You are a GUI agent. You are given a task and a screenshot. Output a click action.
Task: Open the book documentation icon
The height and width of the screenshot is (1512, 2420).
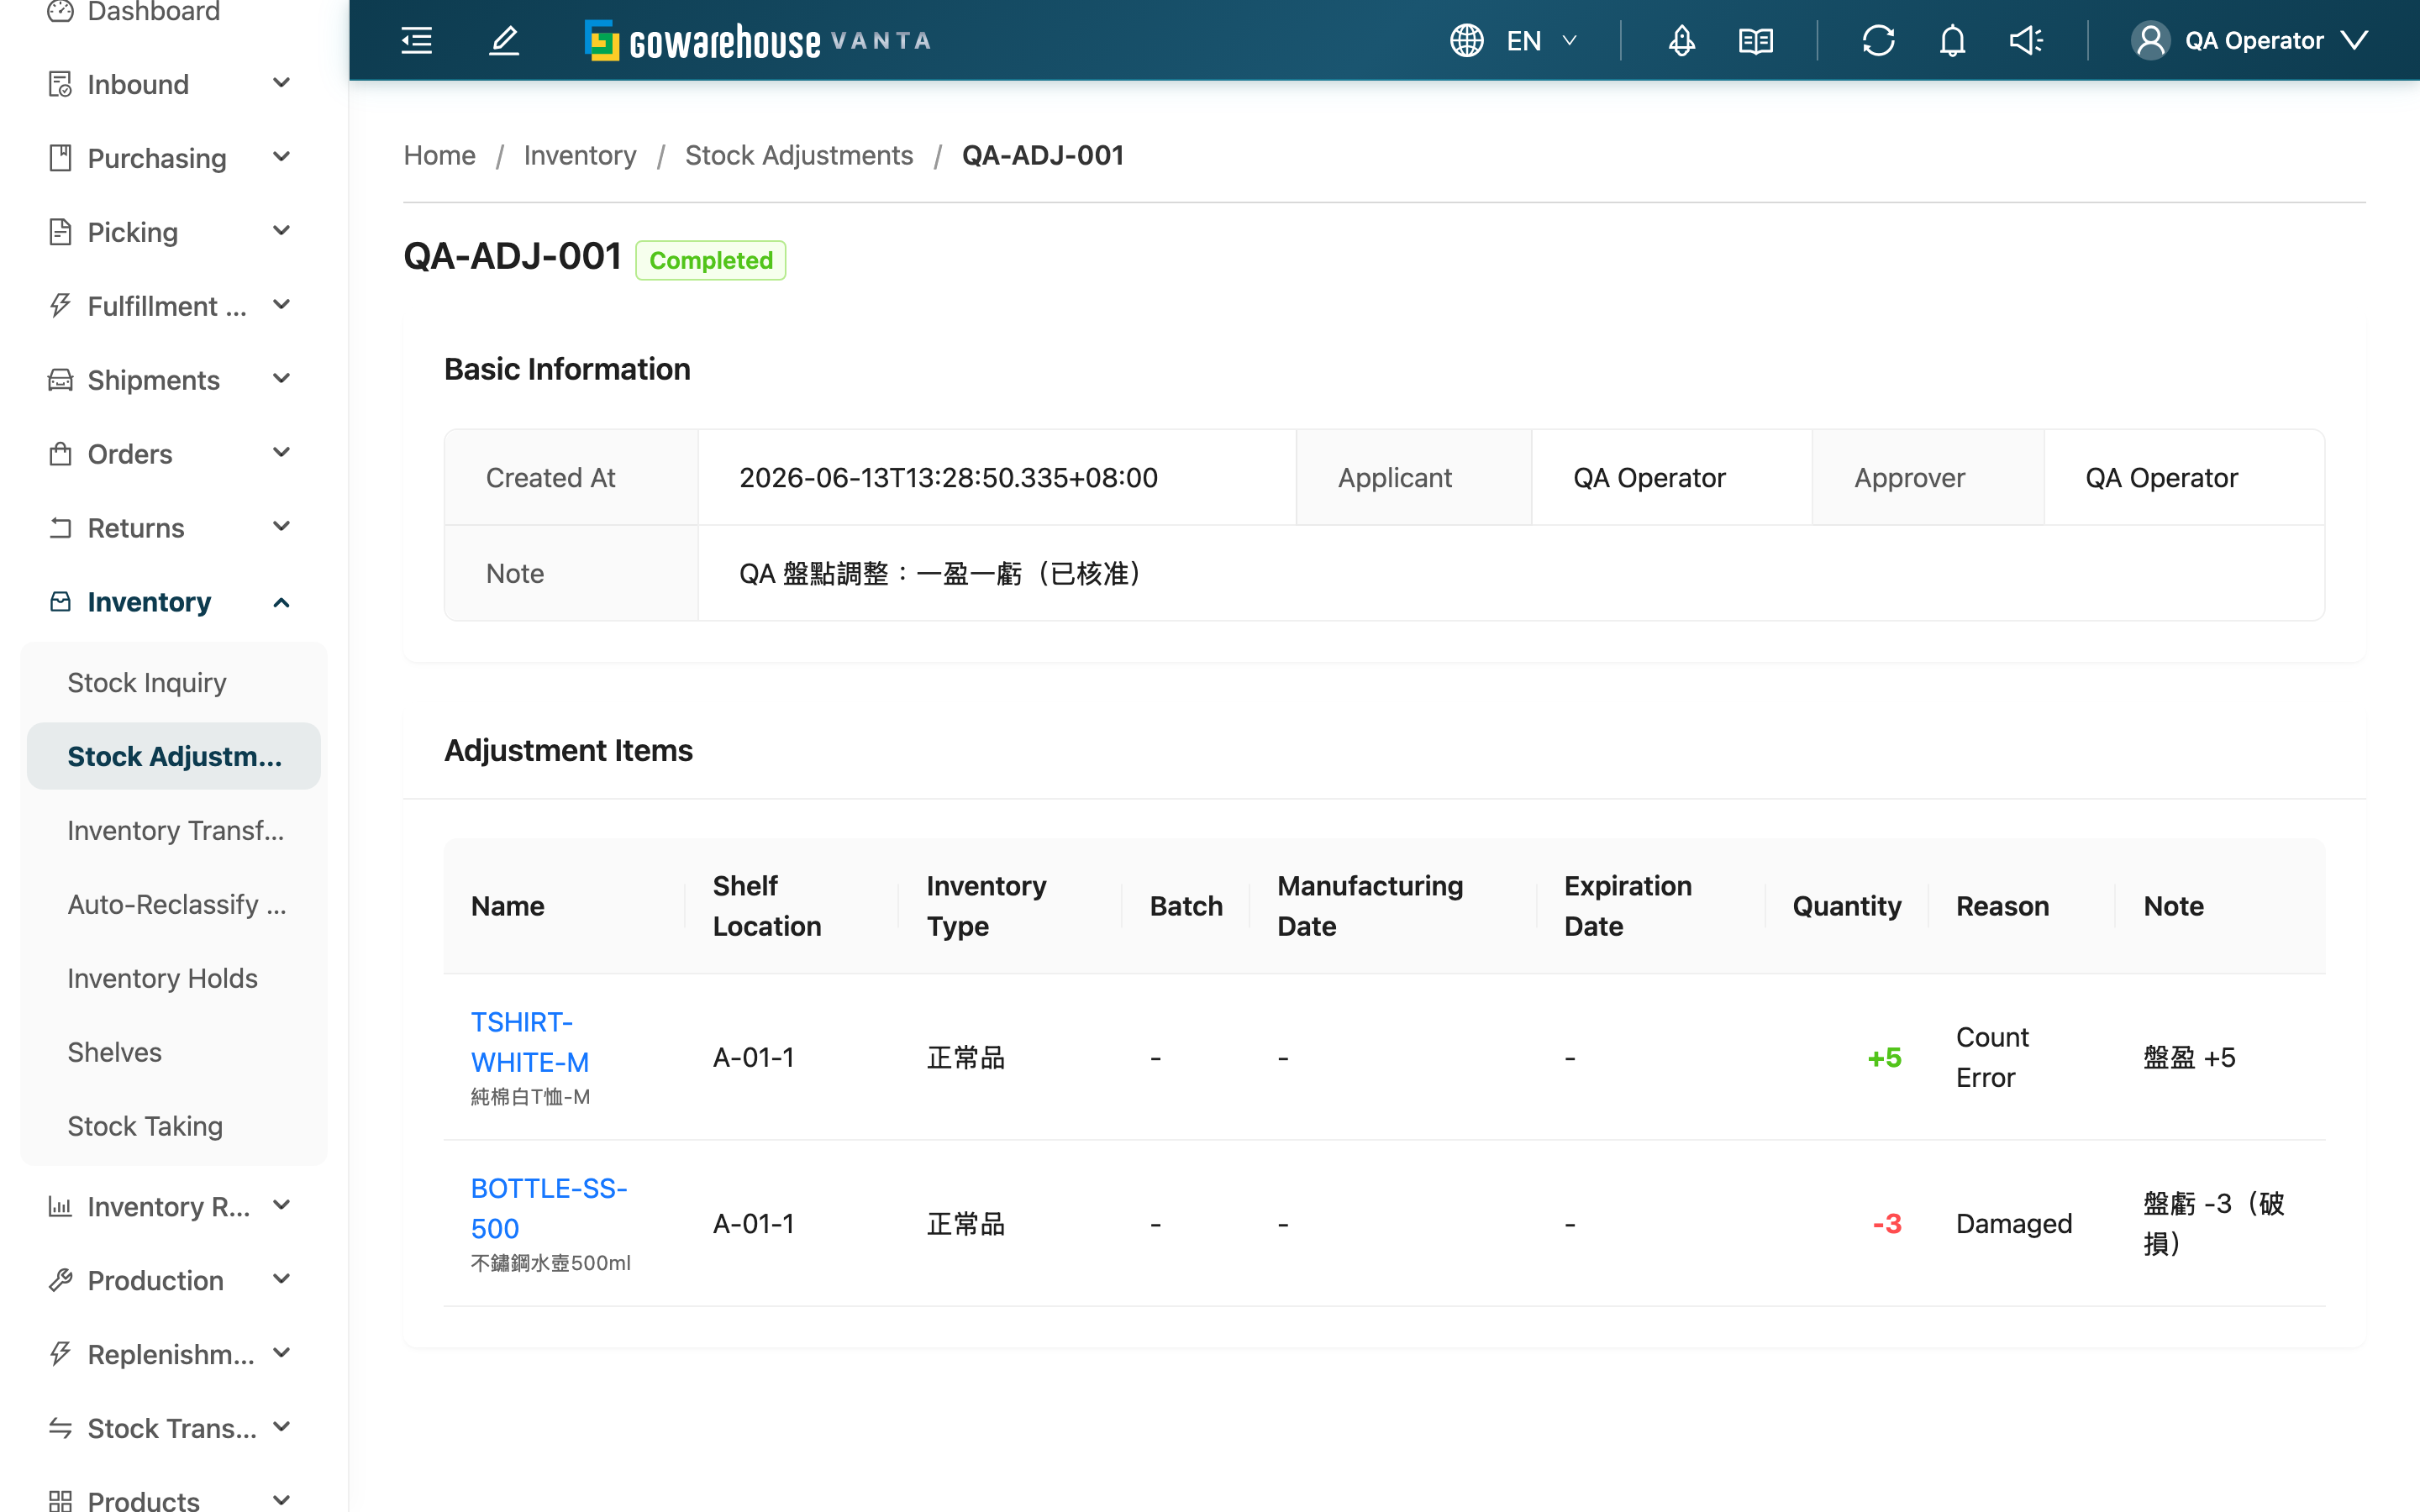(1756, 41)
